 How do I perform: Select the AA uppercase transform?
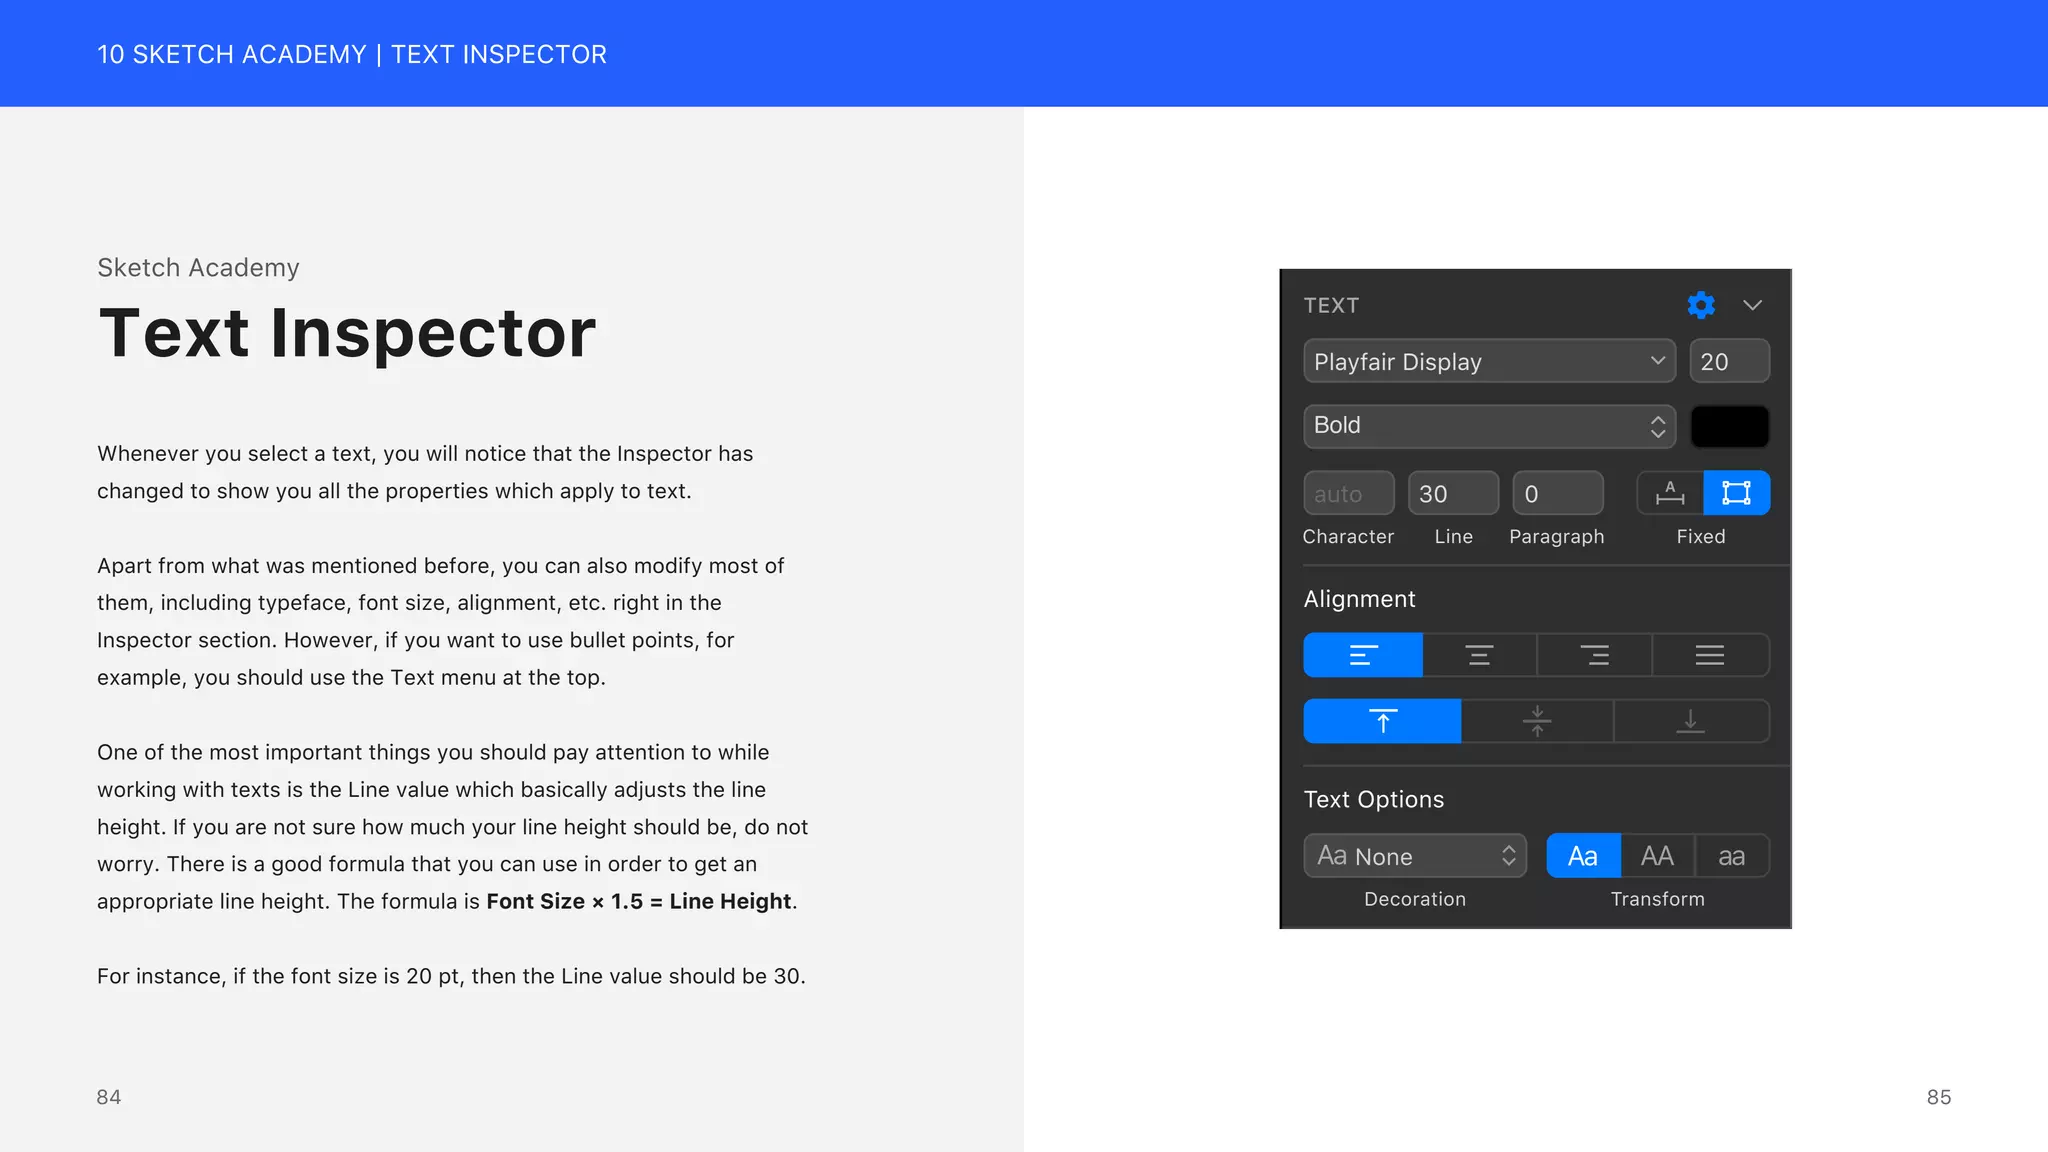click(1657, 856)
